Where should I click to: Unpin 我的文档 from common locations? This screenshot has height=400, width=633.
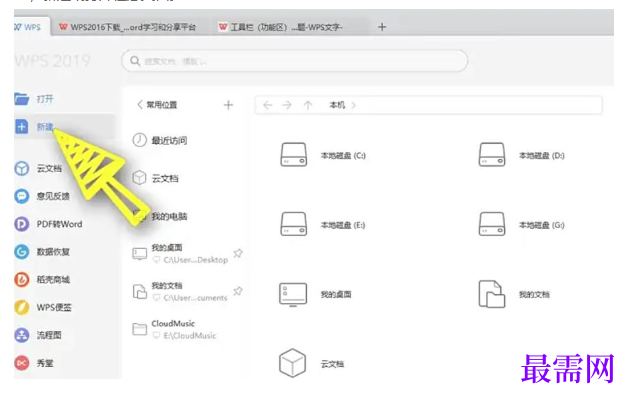pos(238,291)
